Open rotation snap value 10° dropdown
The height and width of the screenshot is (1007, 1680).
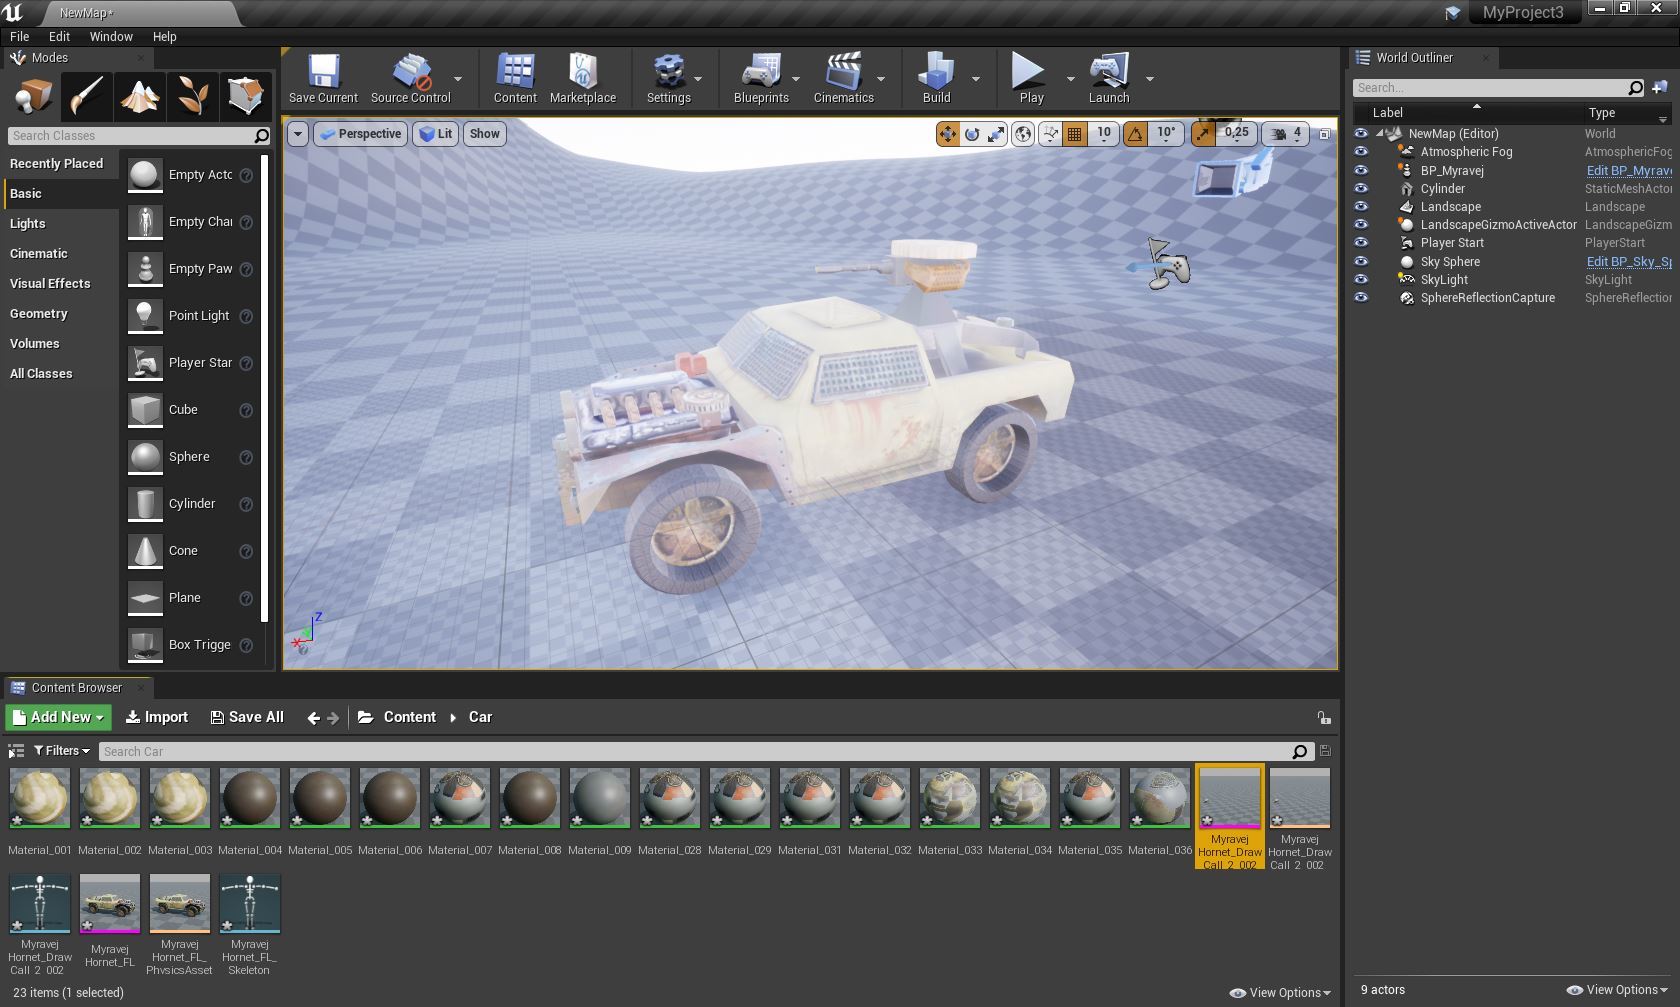[x=1166, y=134]
